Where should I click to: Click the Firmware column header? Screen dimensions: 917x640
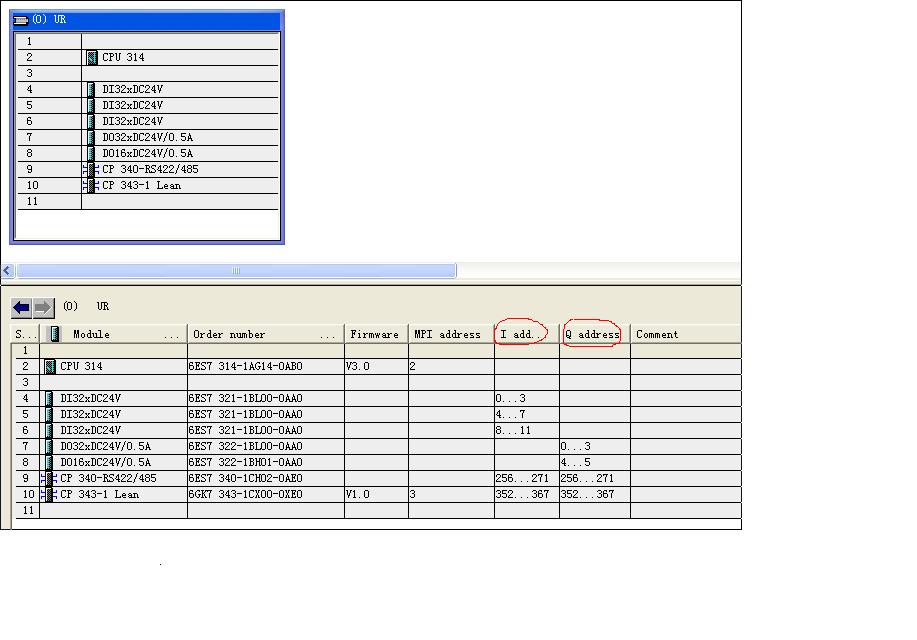(x=376, y=334)
